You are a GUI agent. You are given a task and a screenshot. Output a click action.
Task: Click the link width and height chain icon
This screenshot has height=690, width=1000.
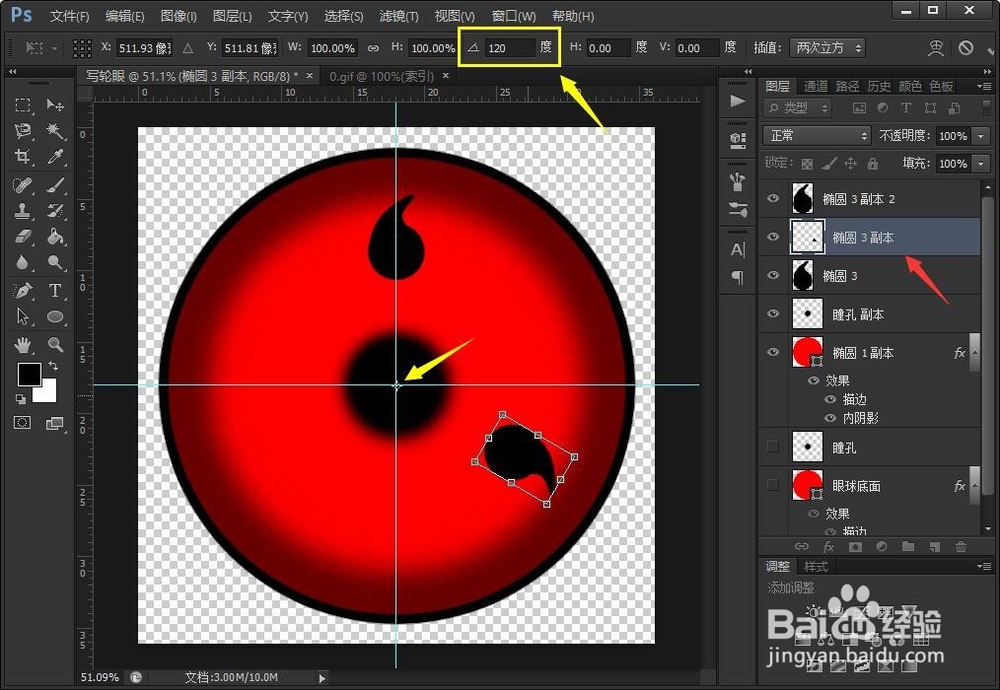[x=373, y=48]
